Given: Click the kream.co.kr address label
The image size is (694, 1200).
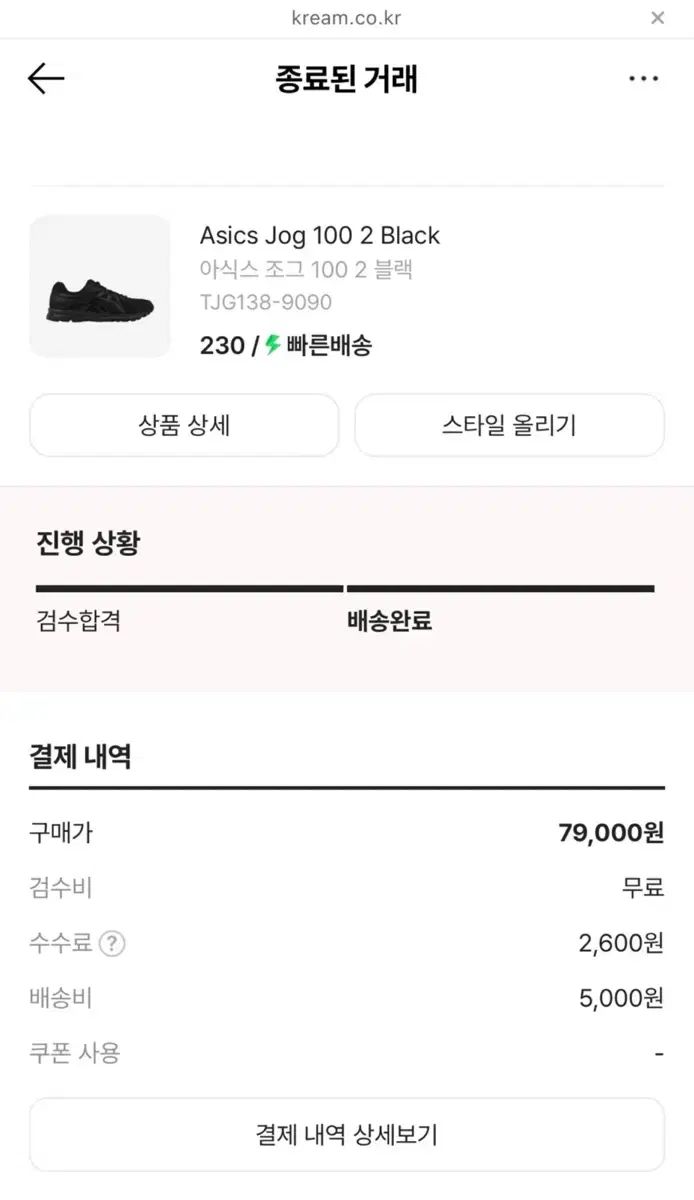Looking at the screenshot, I should (x=347, y=17).
